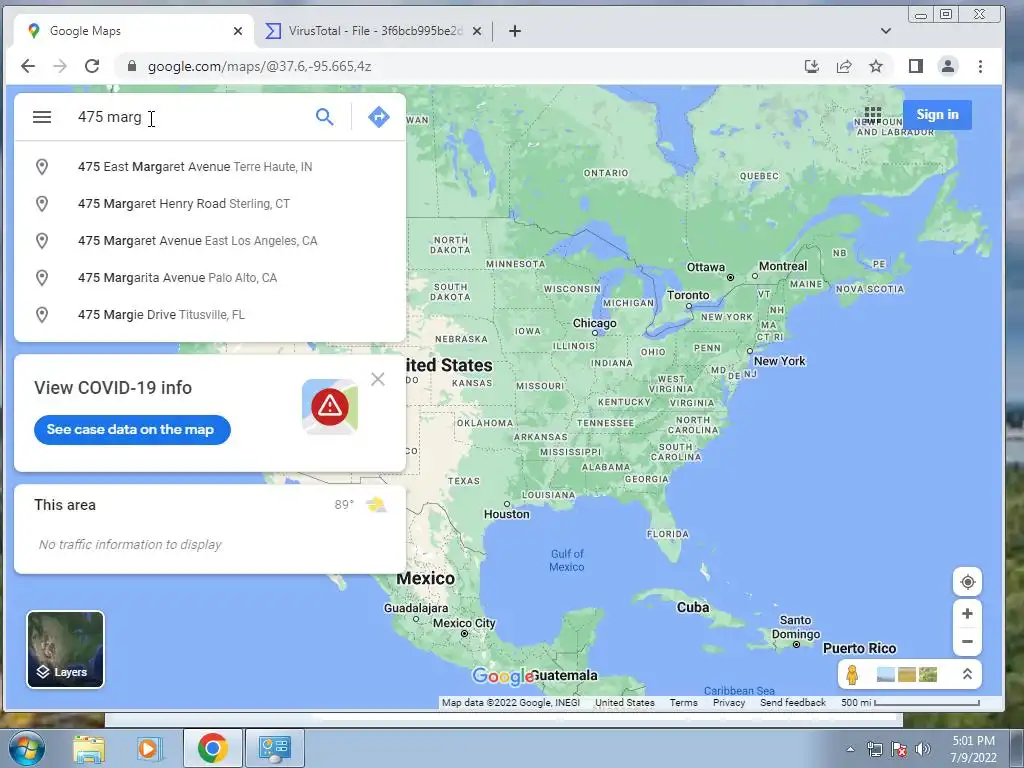This screenshot has height=768, width=1024.
Task: Open the Chrome profile icon
Action: [x=948, y=66]
